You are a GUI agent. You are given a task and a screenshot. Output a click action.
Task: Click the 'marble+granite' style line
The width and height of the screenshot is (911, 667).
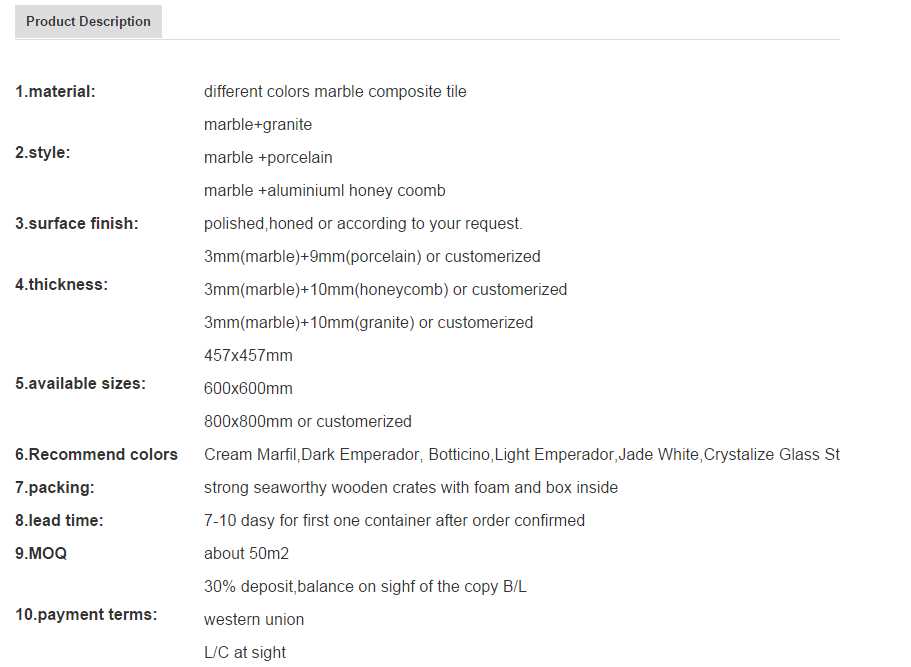tap(258, 124)
